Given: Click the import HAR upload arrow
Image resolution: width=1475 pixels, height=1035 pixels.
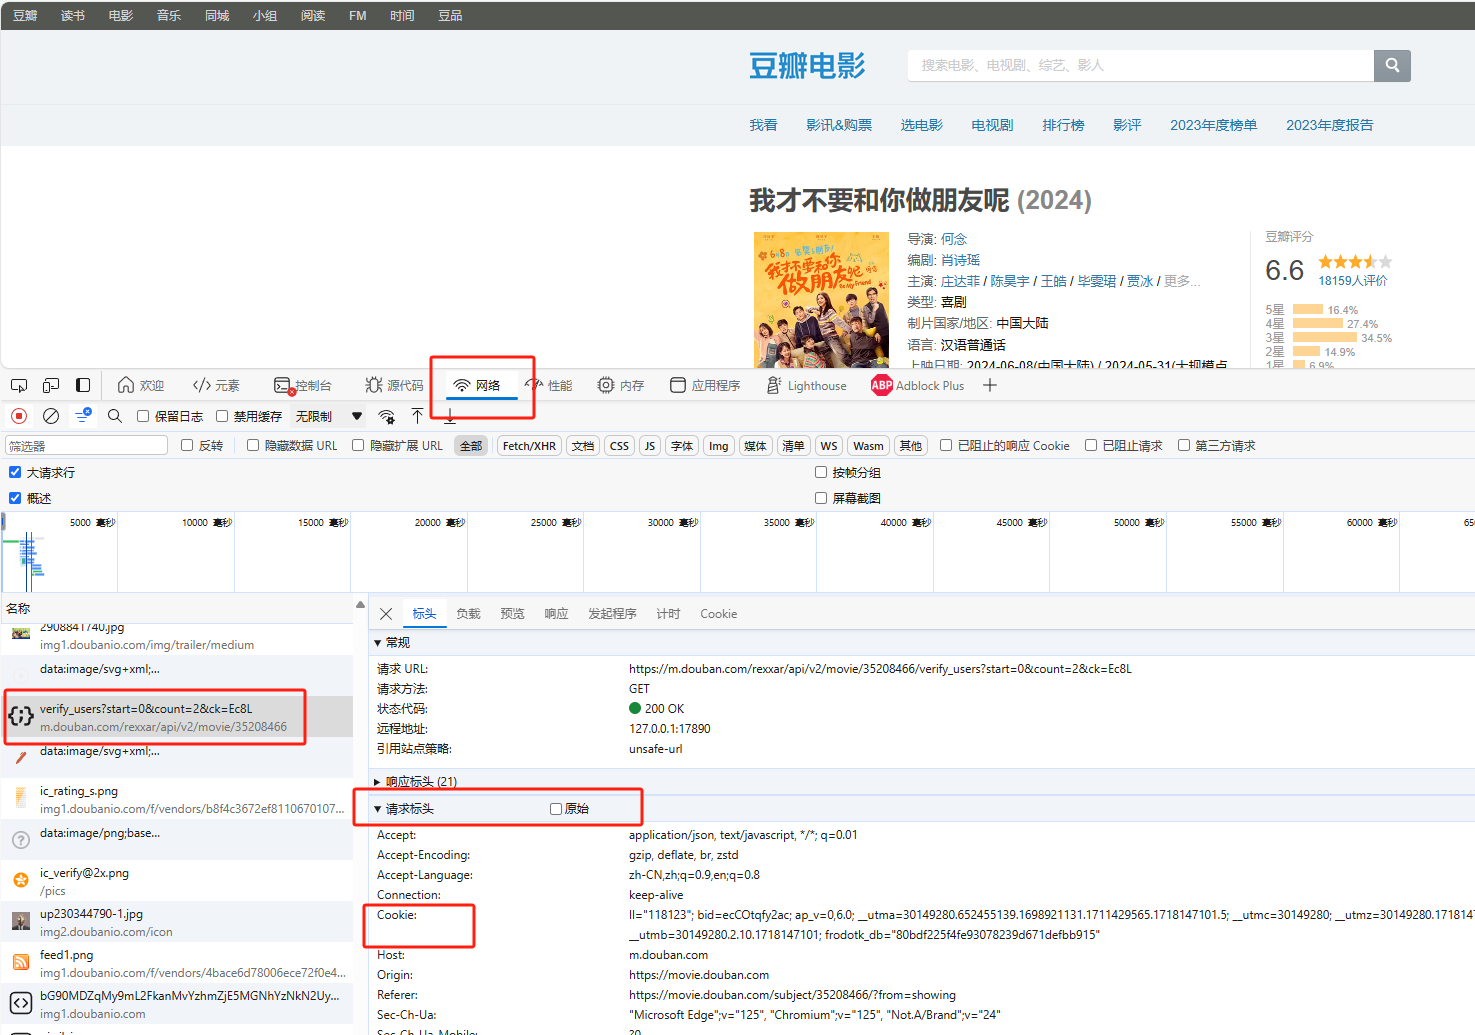Looking at the screenshot, I should click(x=417, y=416).
